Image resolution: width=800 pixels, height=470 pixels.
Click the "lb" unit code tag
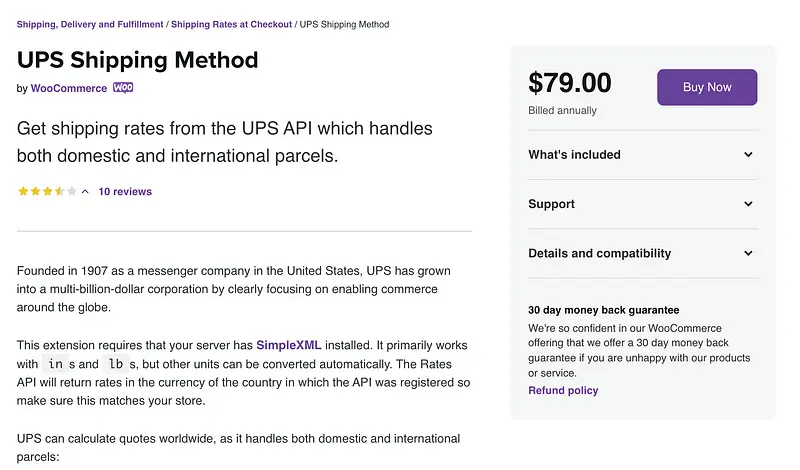[116, 364]
